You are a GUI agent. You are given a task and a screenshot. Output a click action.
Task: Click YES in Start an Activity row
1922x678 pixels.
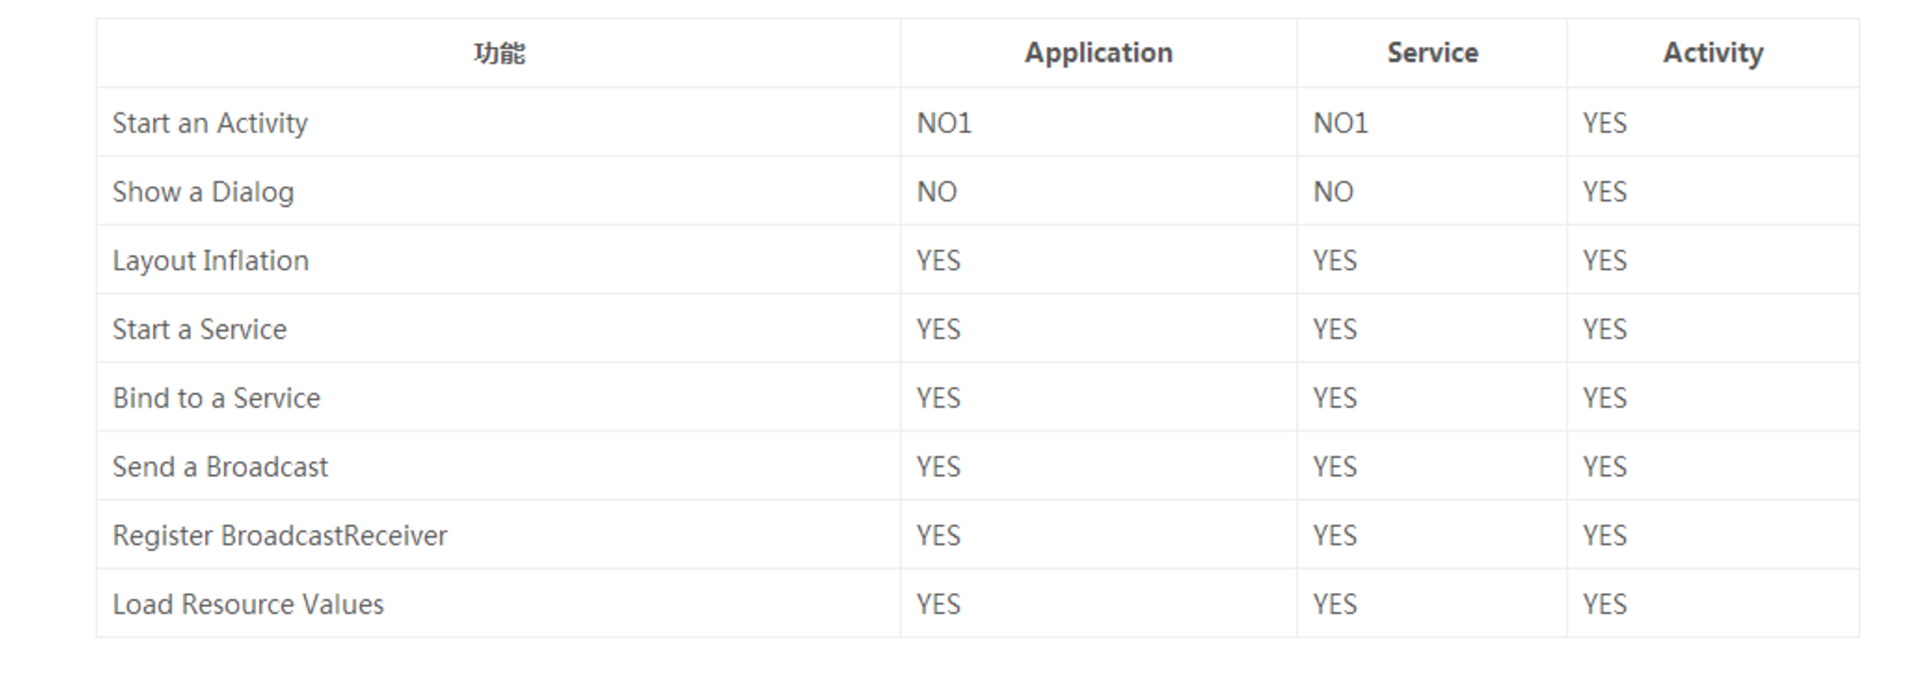[1604, 123]
